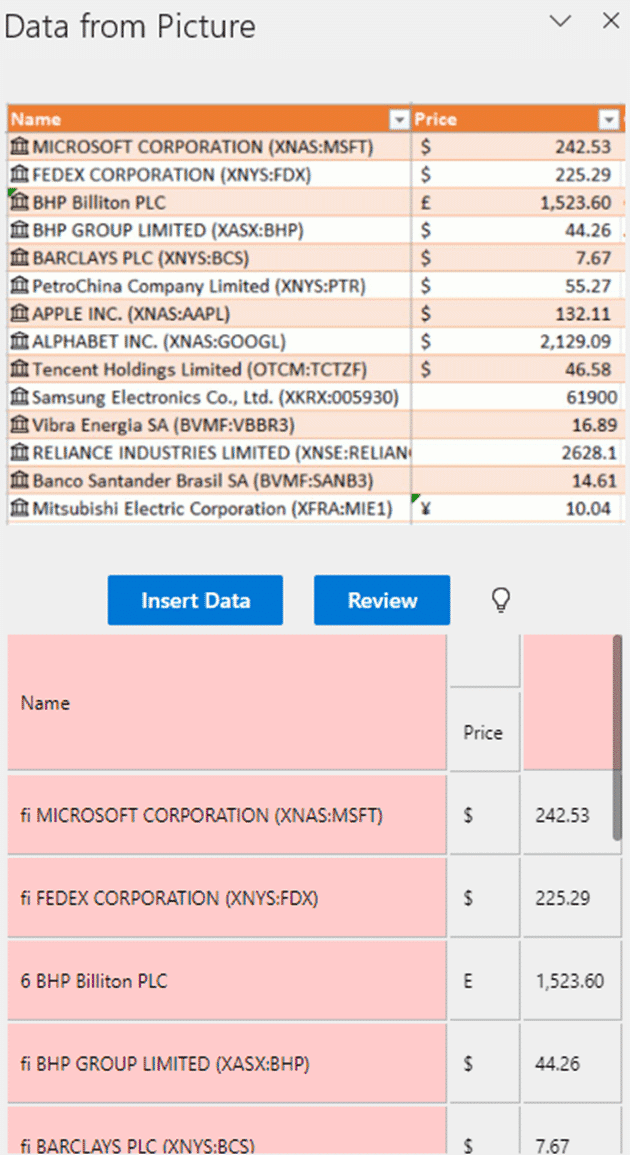Click the 'E' currency cell for BHP Billiton

[x=484, y=981]
